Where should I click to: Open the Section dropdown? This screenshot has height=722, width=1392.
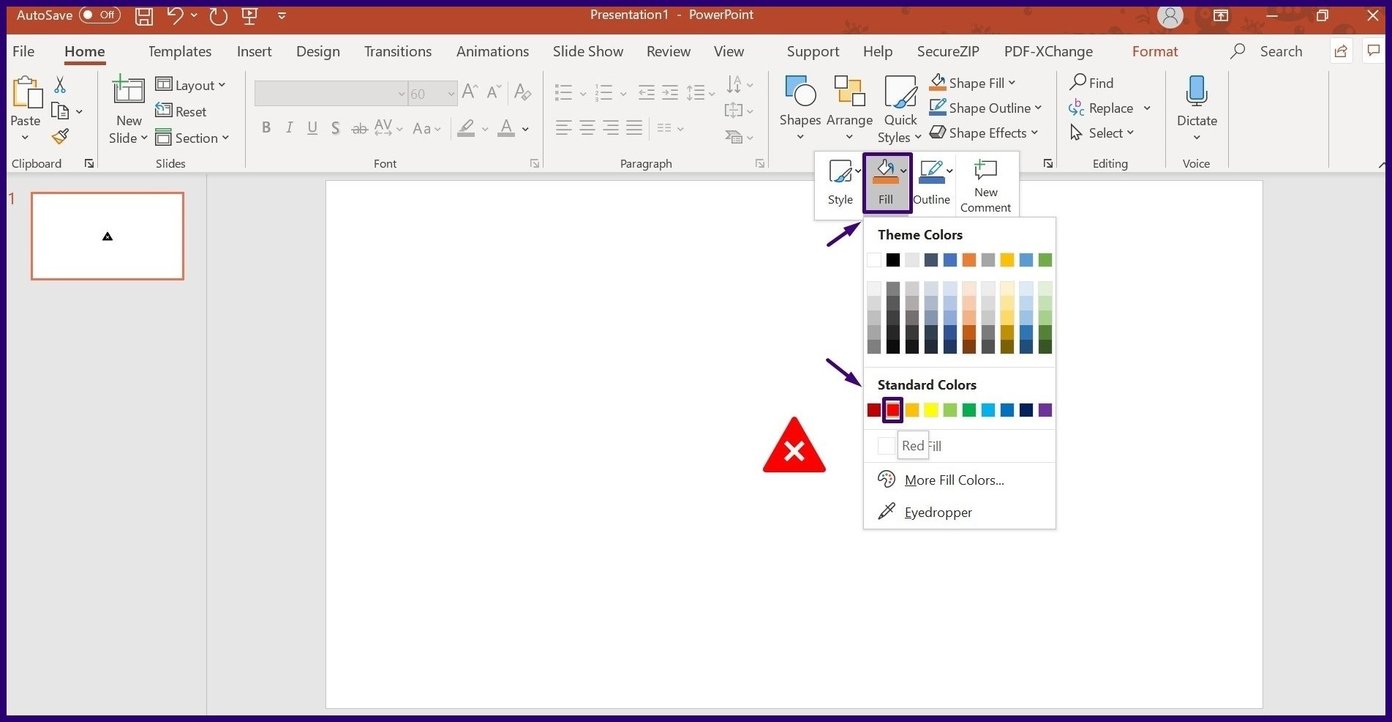click(x=192, y=138)
